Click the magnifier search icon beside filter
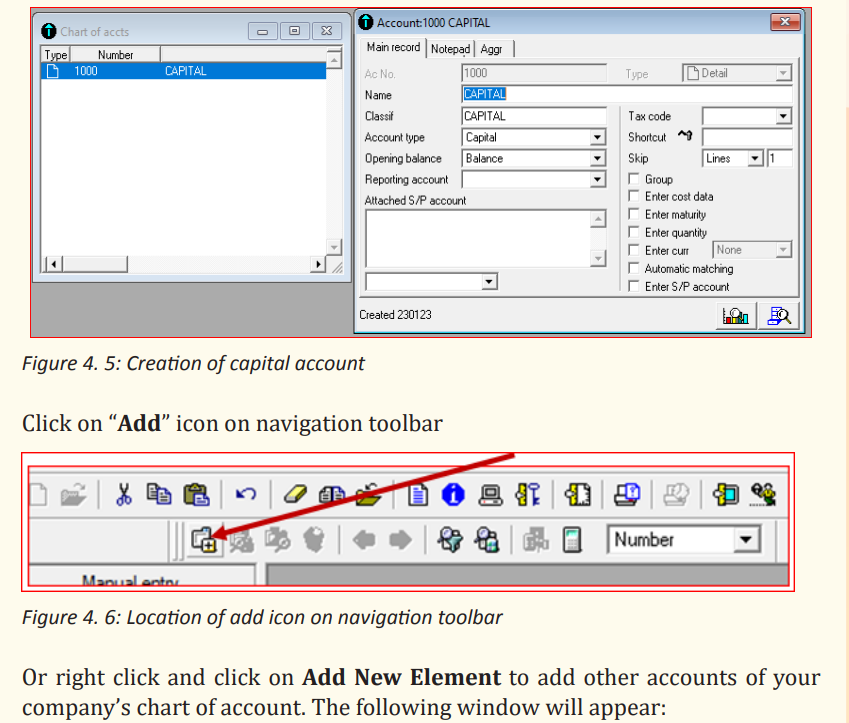 pyautogui.click(x=486, y=540)
